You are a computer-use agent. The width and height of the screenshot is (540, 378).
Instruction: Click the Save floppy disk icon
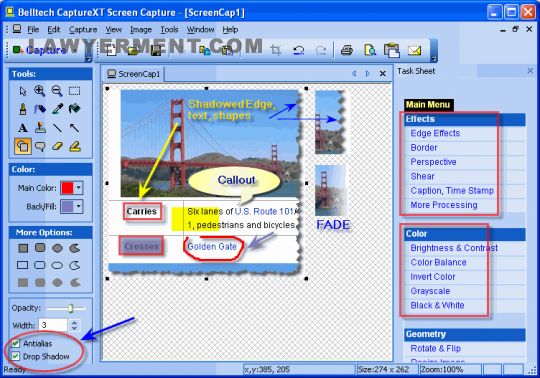(x=156, y=51)
